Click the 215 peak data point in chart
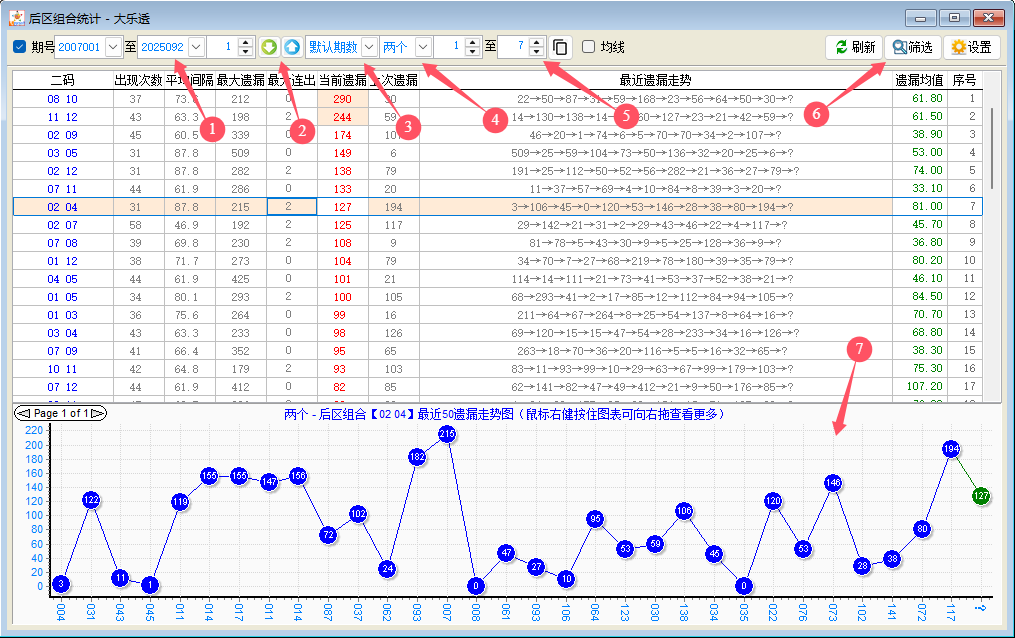Screen dimensions: 1015x638 (x=447, y=434)
